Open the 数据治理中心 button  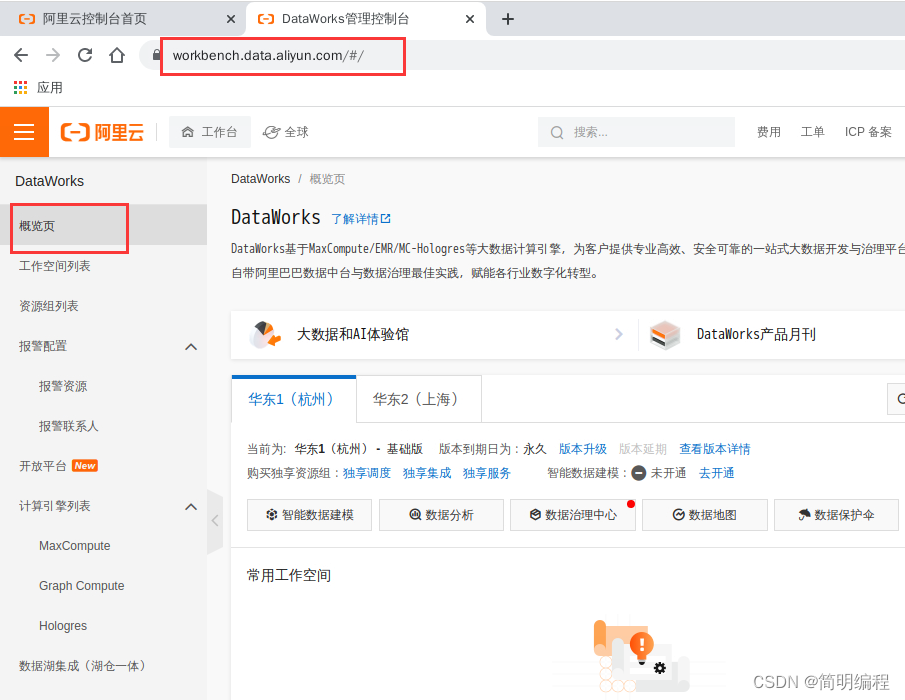pyautogui.click(x=573, y=515)
